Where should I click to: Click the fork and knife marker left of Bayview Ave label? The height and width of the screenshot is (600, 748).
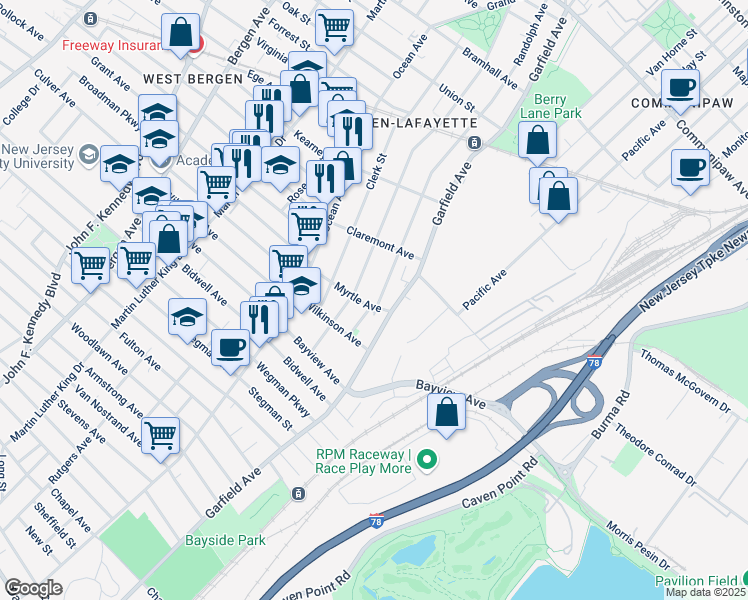[260, 322]
